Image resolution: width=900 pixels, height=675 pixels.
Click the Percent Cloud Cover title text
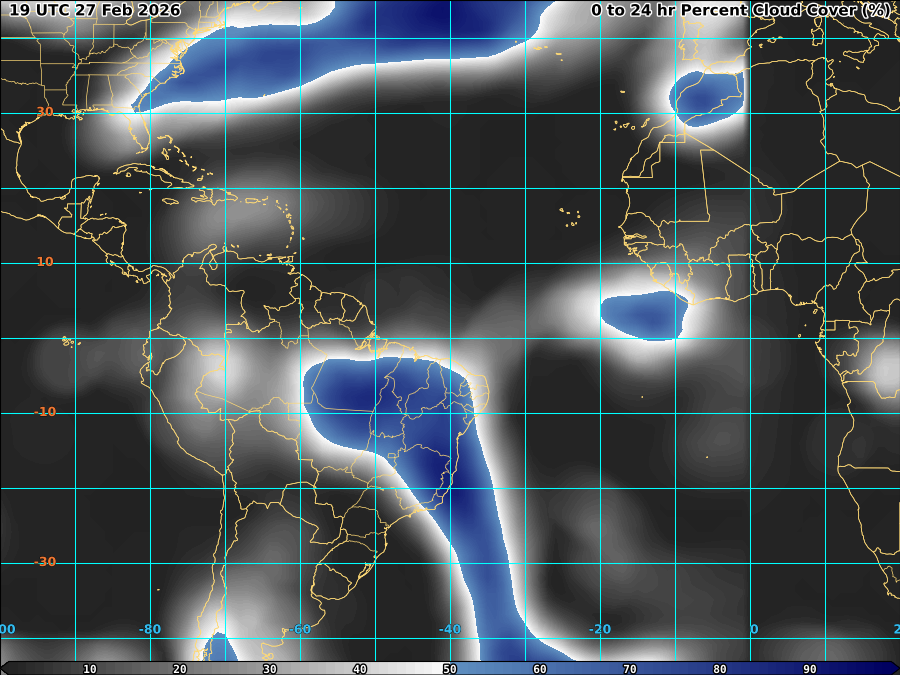pos(740,10)
